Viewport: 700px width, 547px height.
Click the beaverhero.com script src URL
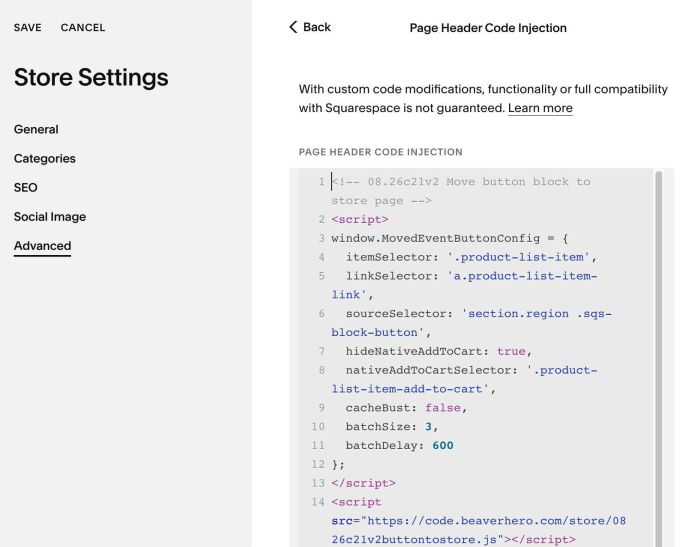(479, 530)
